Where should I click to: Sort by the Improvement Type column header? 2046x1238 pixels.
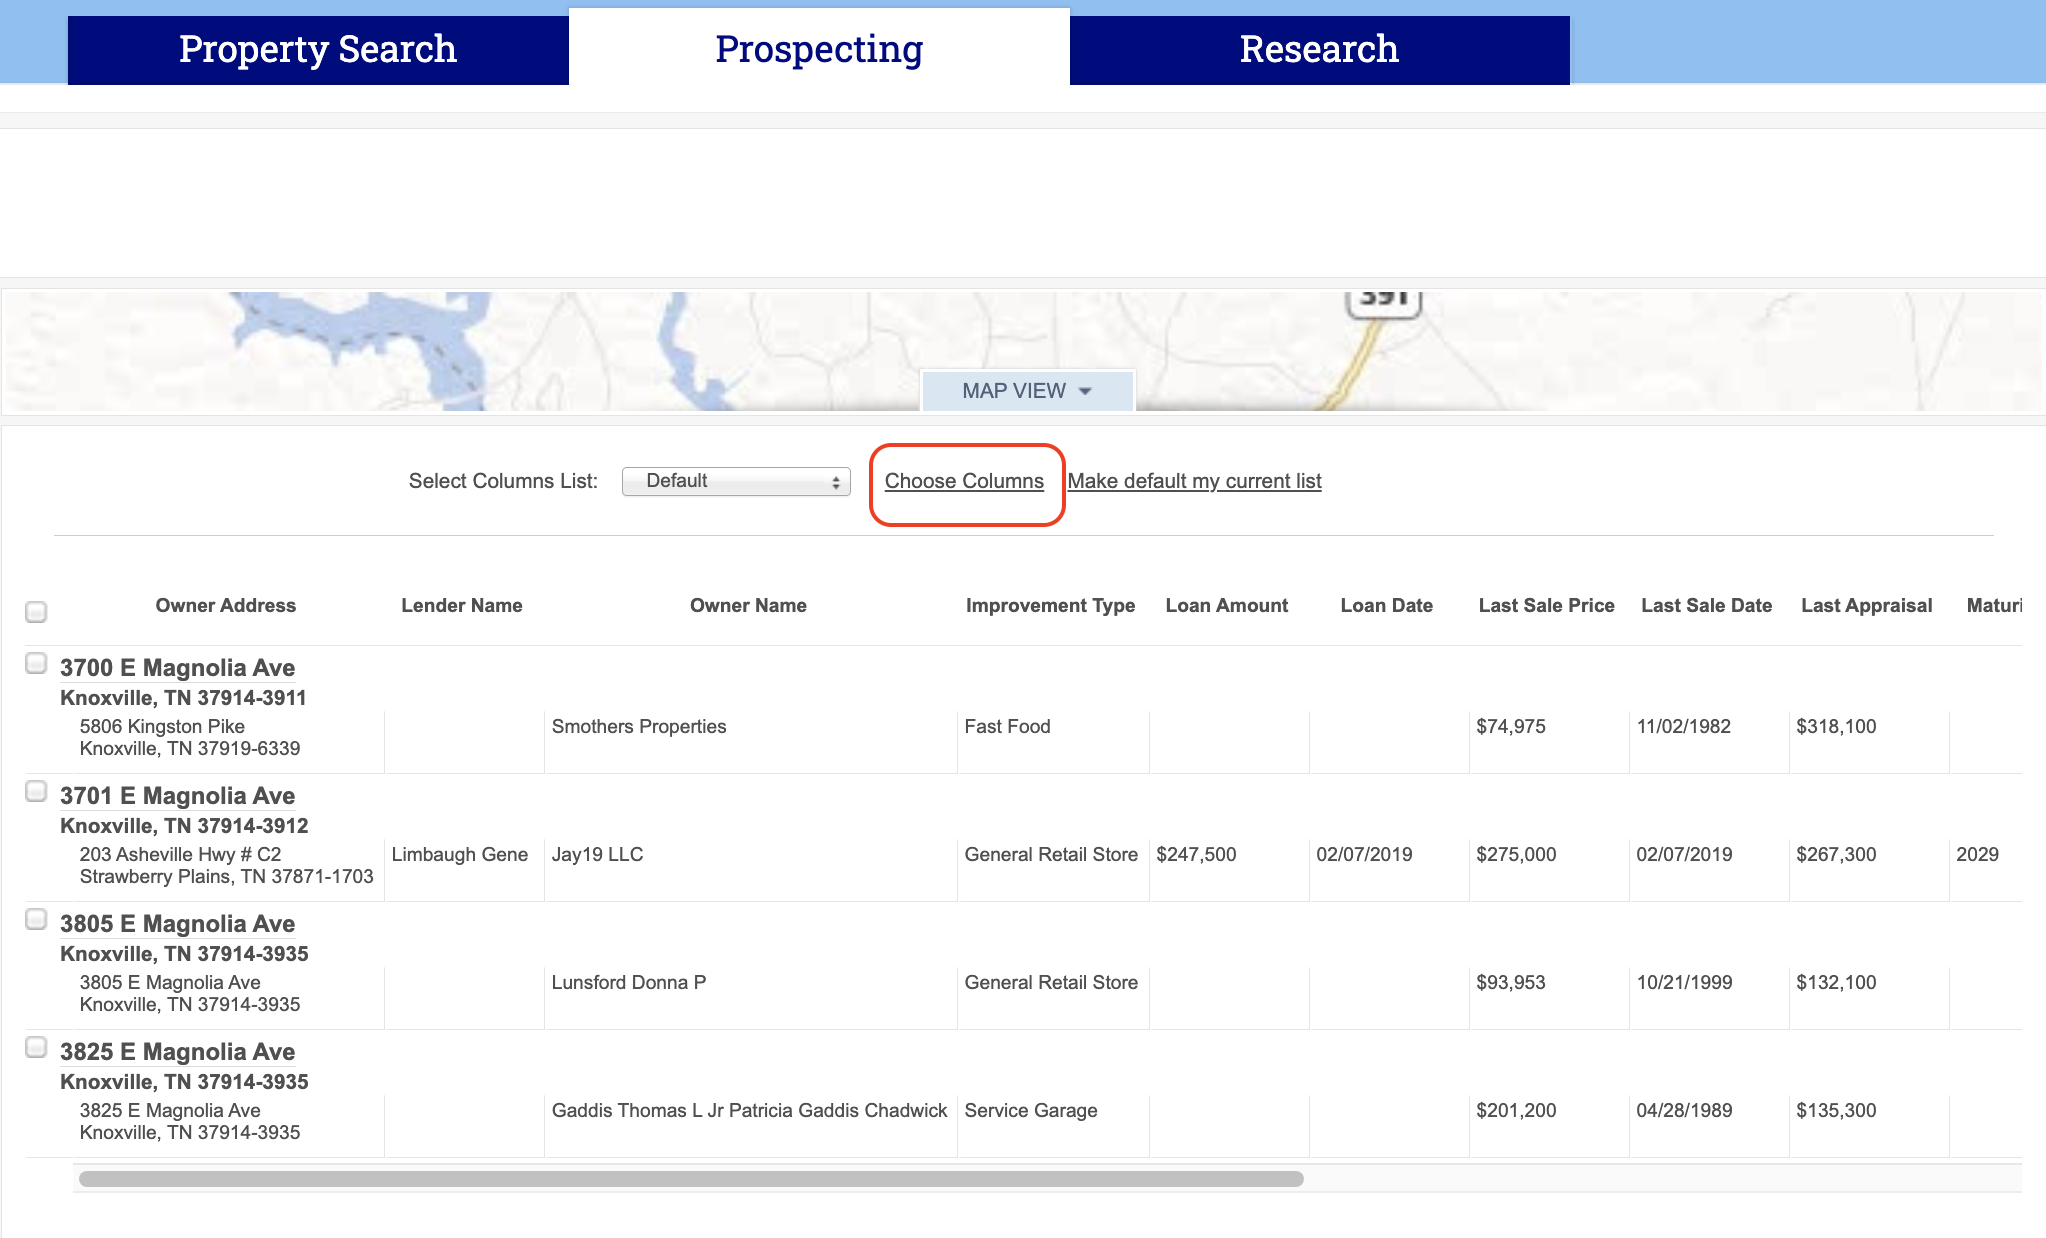click(1050, 605)
